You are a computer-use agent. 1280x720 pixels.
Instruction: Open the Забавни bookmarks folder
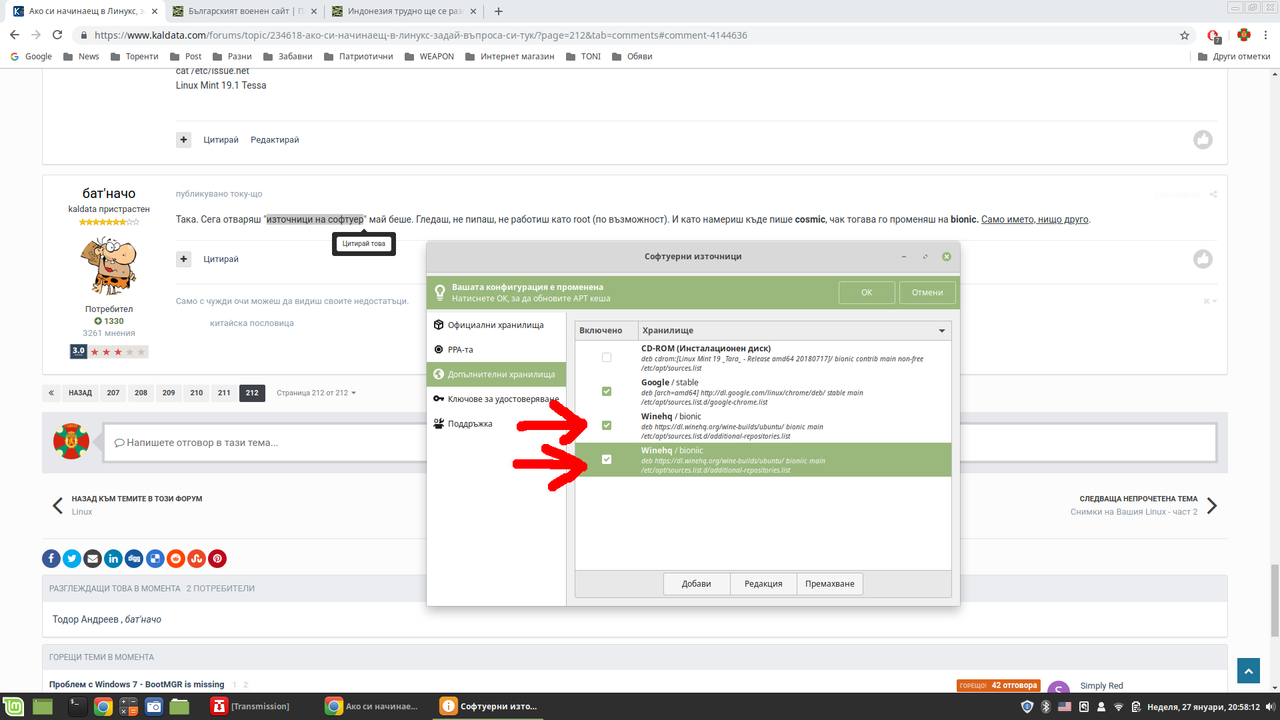point(287,57)
